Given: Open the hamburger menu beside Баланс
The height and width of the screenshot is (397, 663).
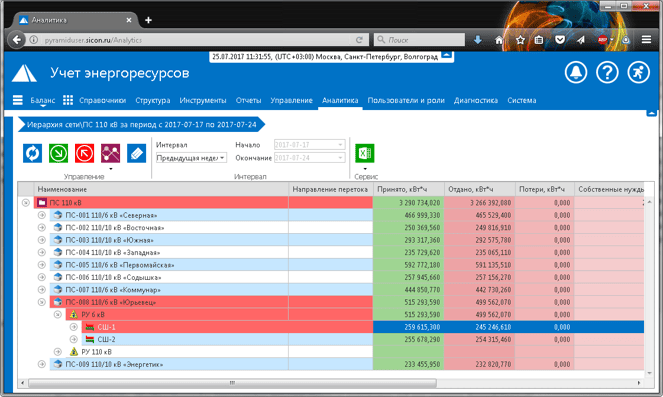Looking at the screenshot, I should click(x=18, y=100).
